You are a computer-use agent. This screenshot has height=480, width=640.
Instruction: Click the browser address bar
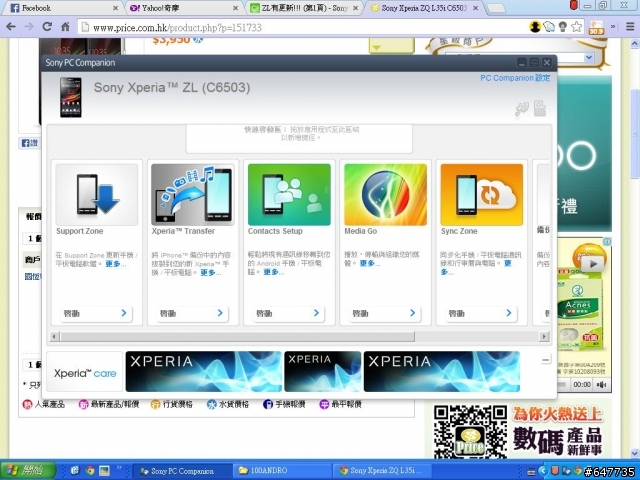click(302, 27)
